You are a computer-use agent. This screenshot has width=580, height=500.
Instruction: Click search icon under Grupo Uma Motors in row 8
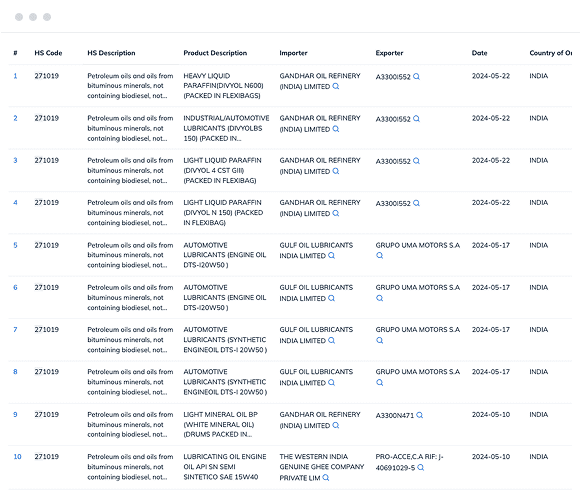[380, 382]
